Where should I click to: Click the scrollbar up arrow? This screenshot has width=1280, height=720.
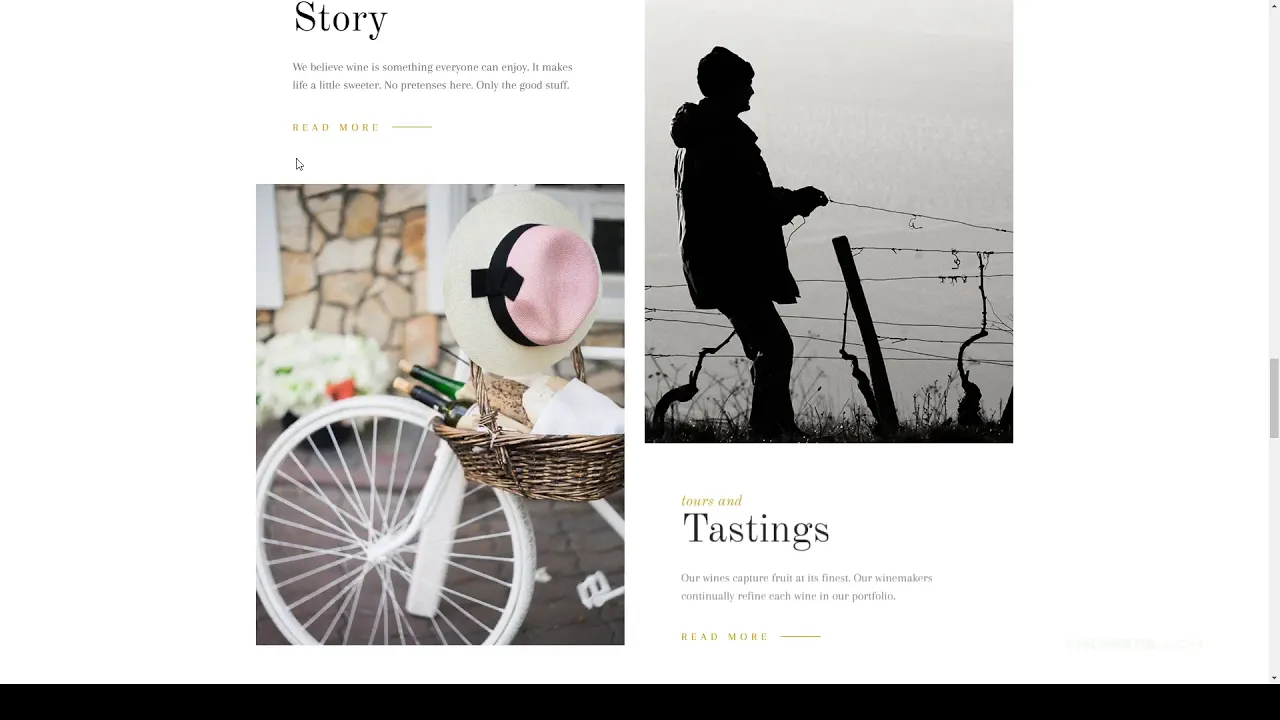click(1274, 6)
